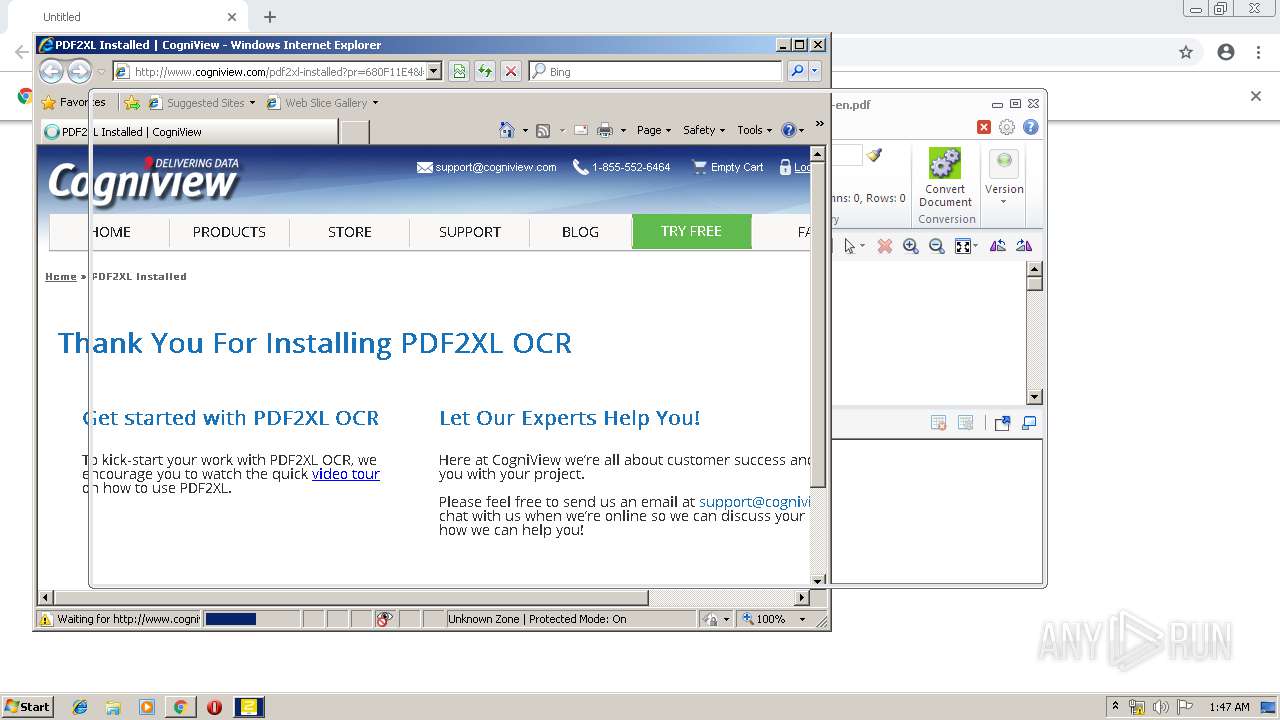The image size is (1280, 720).
Task: Open the Windows Start menu
Action: [27, 706]
